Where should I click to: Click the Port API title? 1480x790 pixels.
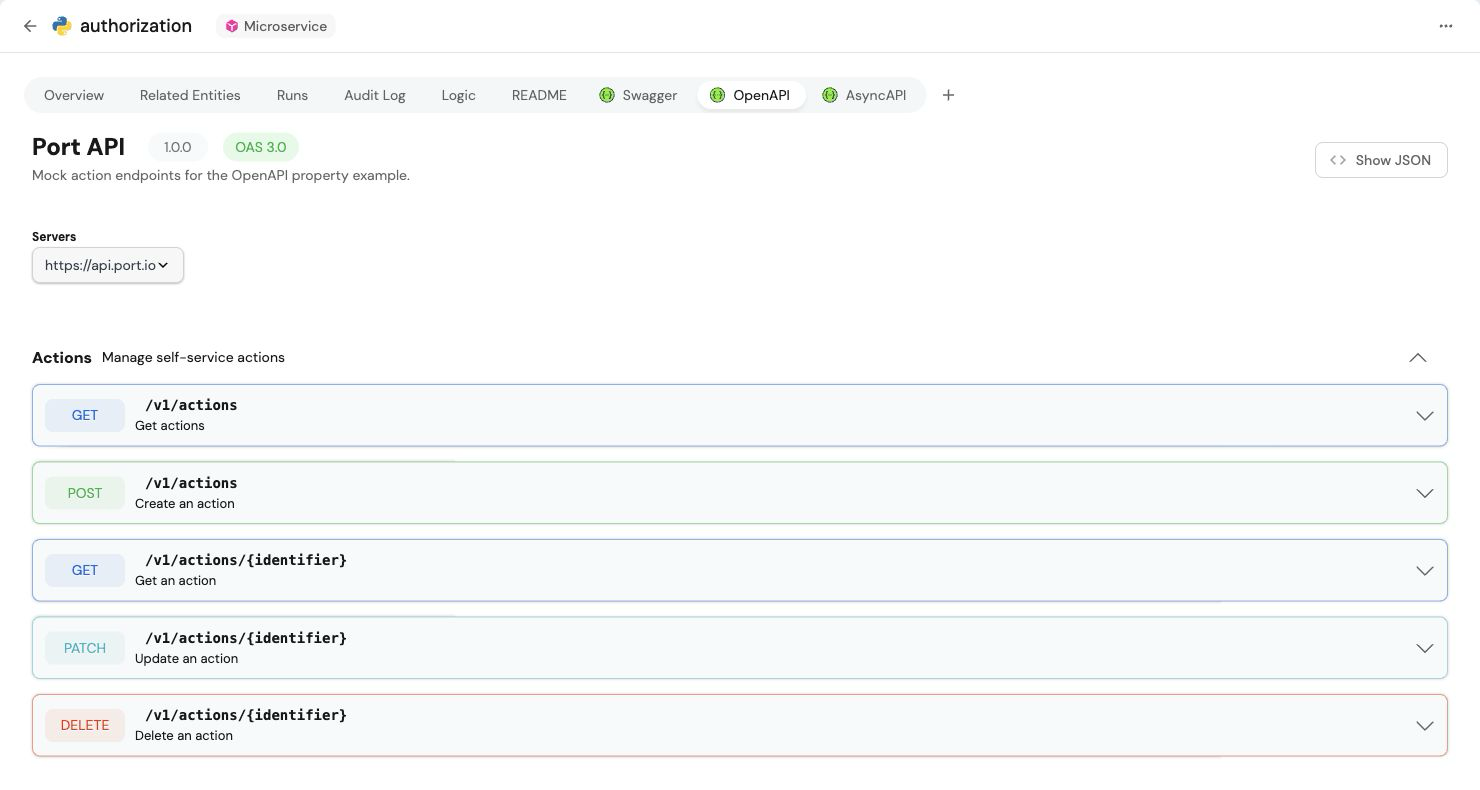click(x=78, y=147)
